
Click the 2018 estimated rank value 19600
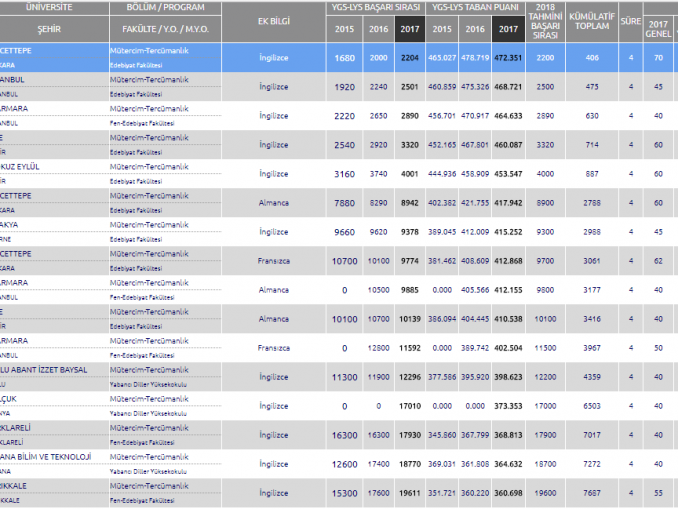coord(545,493)
